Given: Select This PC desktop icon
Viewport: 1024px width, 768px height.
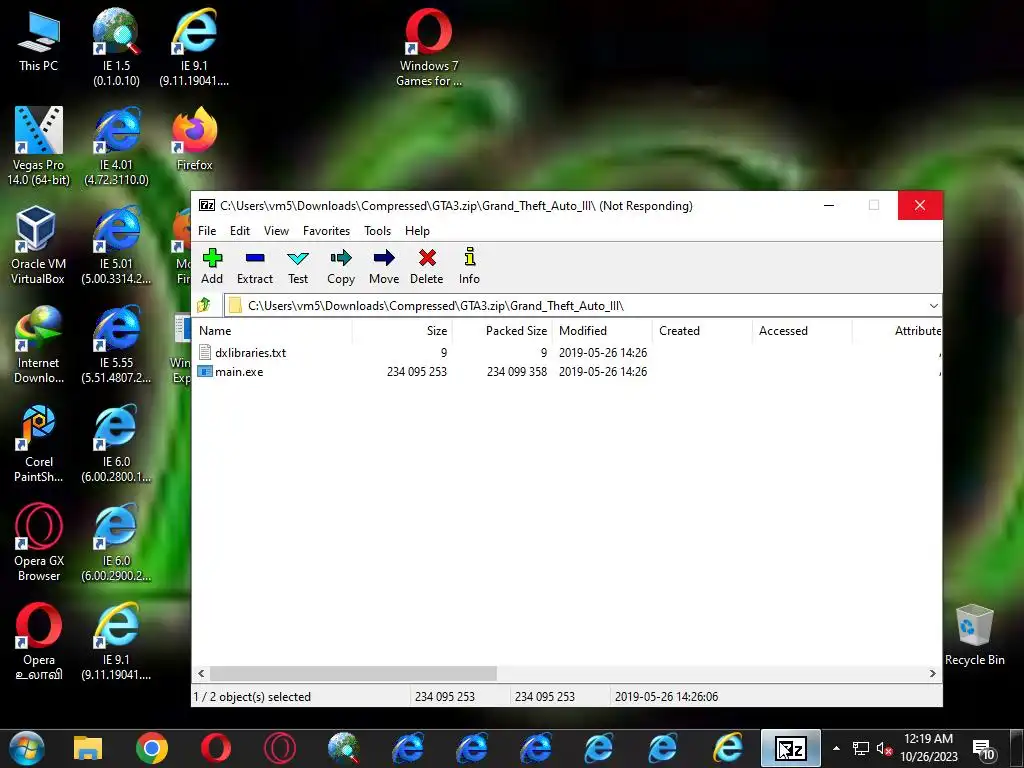Looking at the screenshot, I should click(x=39, y=40).
